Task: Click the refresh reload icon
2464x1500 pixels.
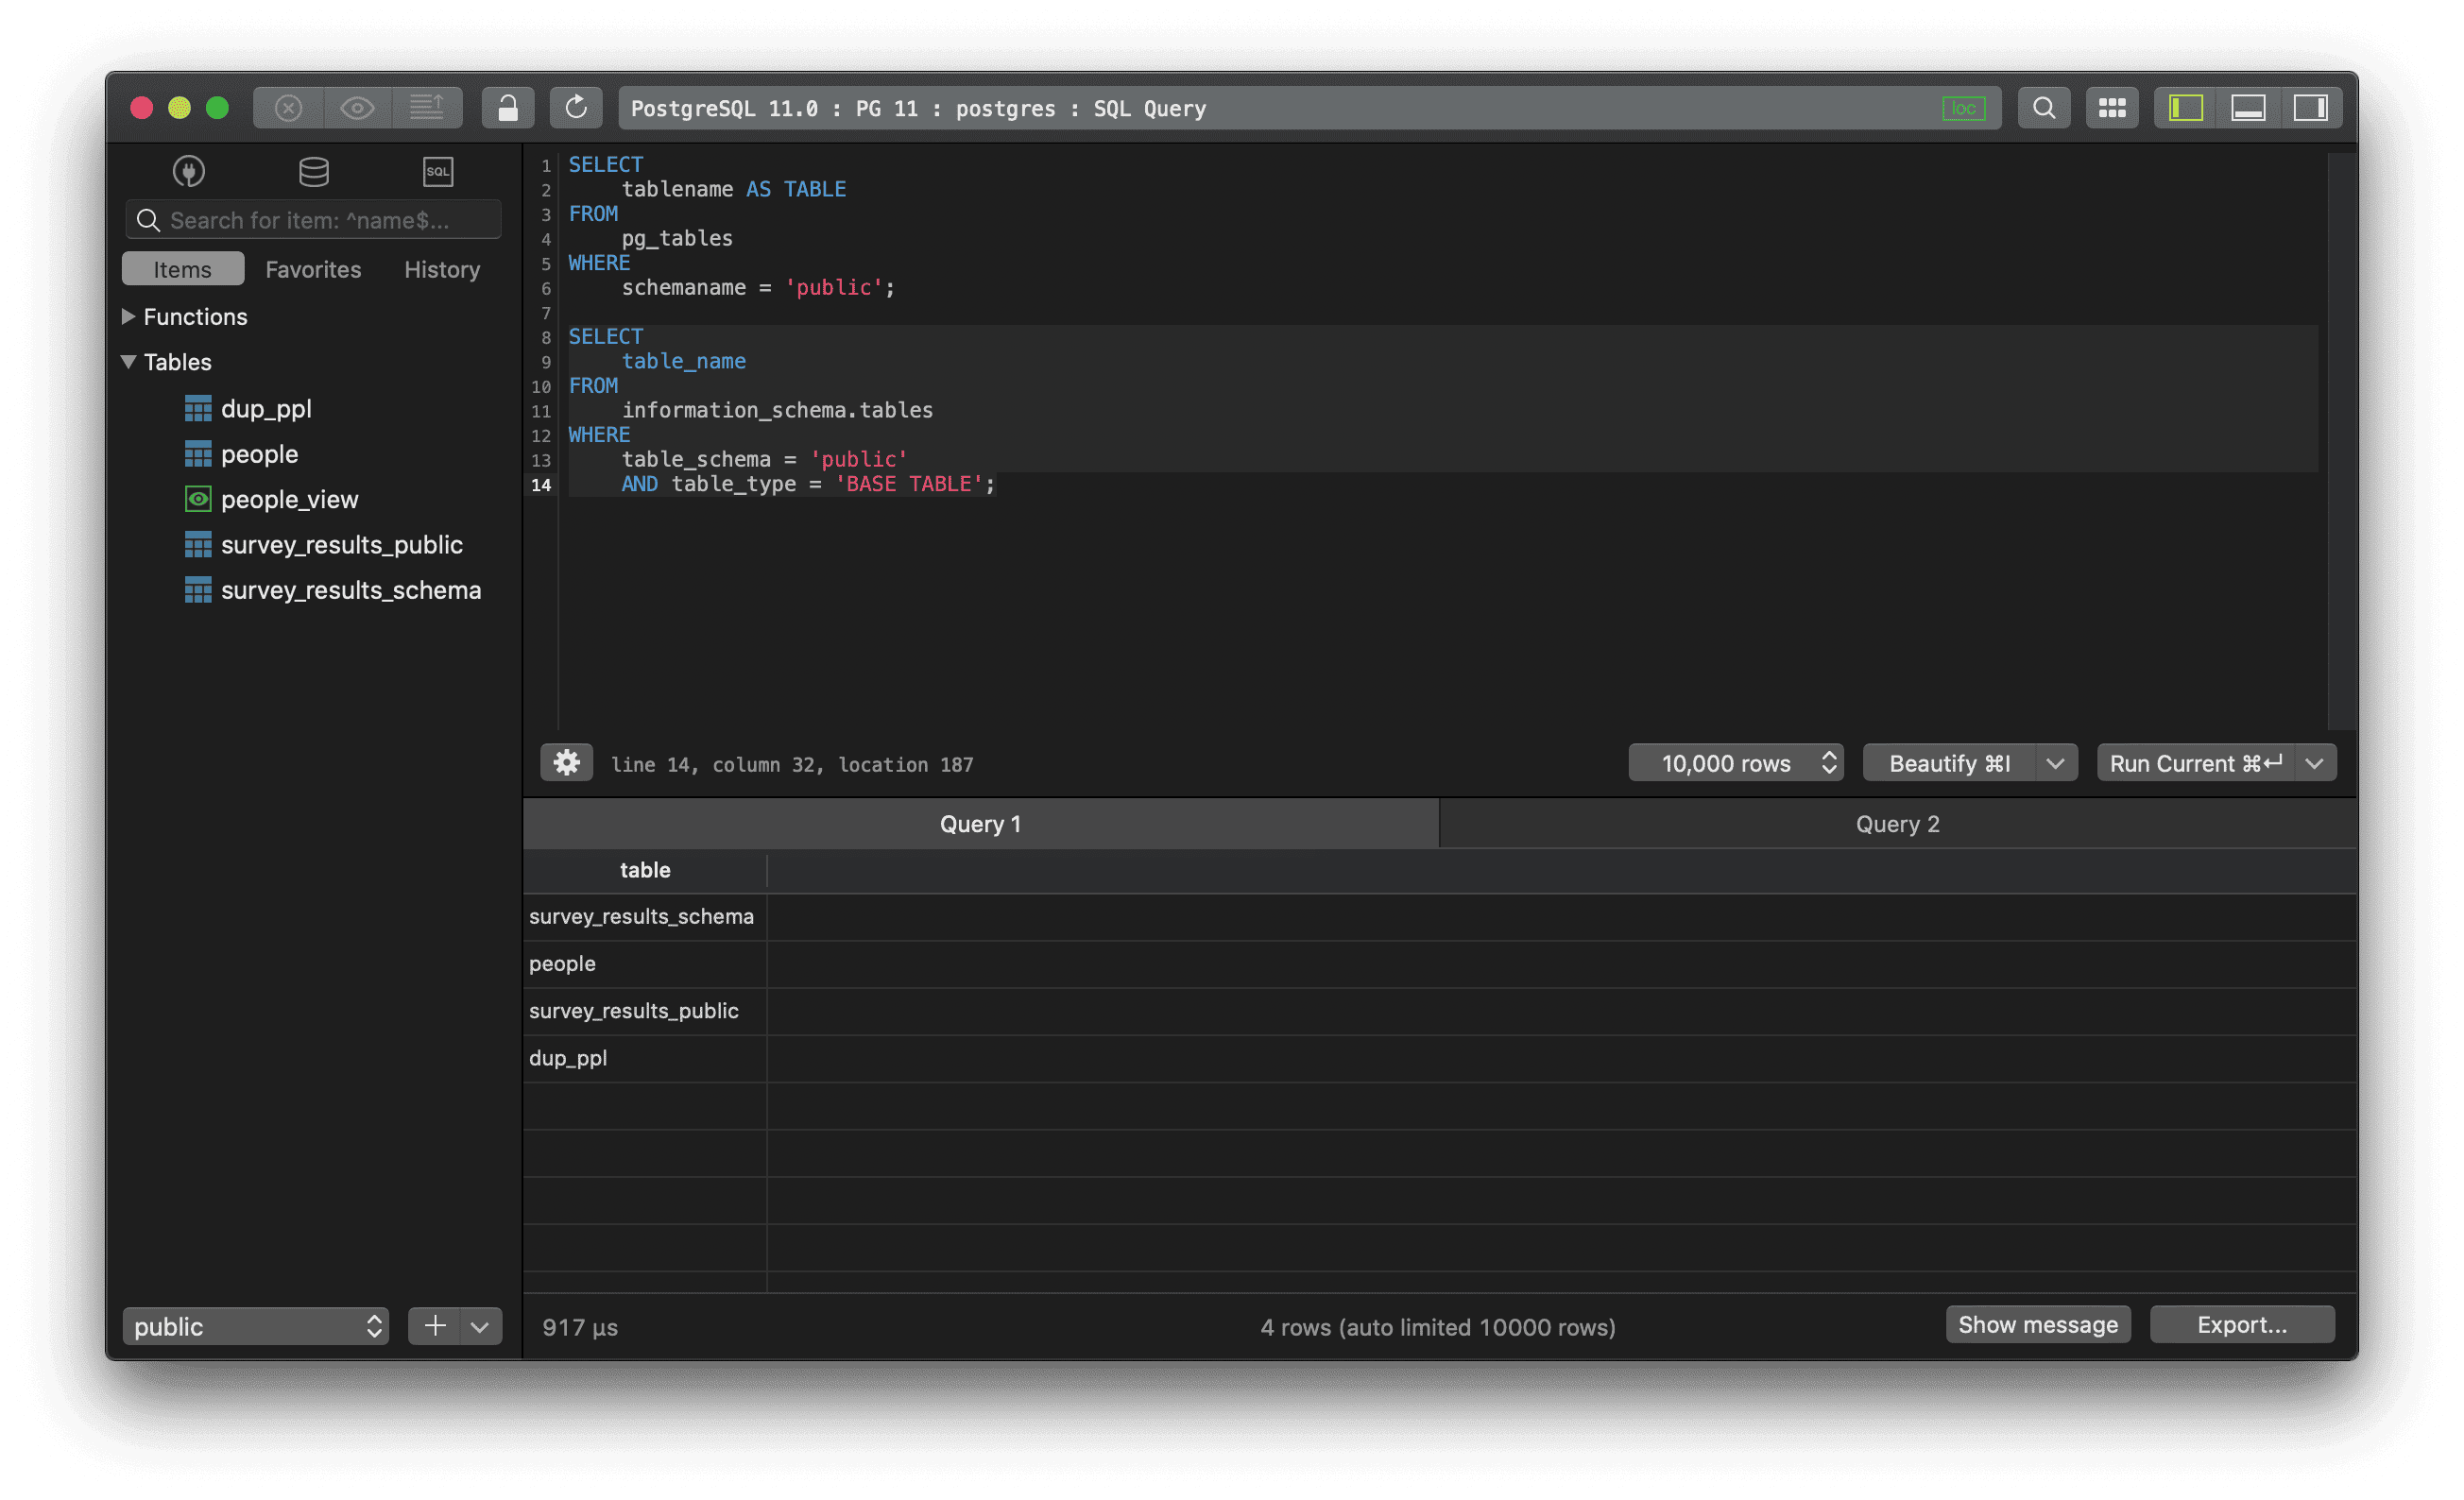Action: 576,108
